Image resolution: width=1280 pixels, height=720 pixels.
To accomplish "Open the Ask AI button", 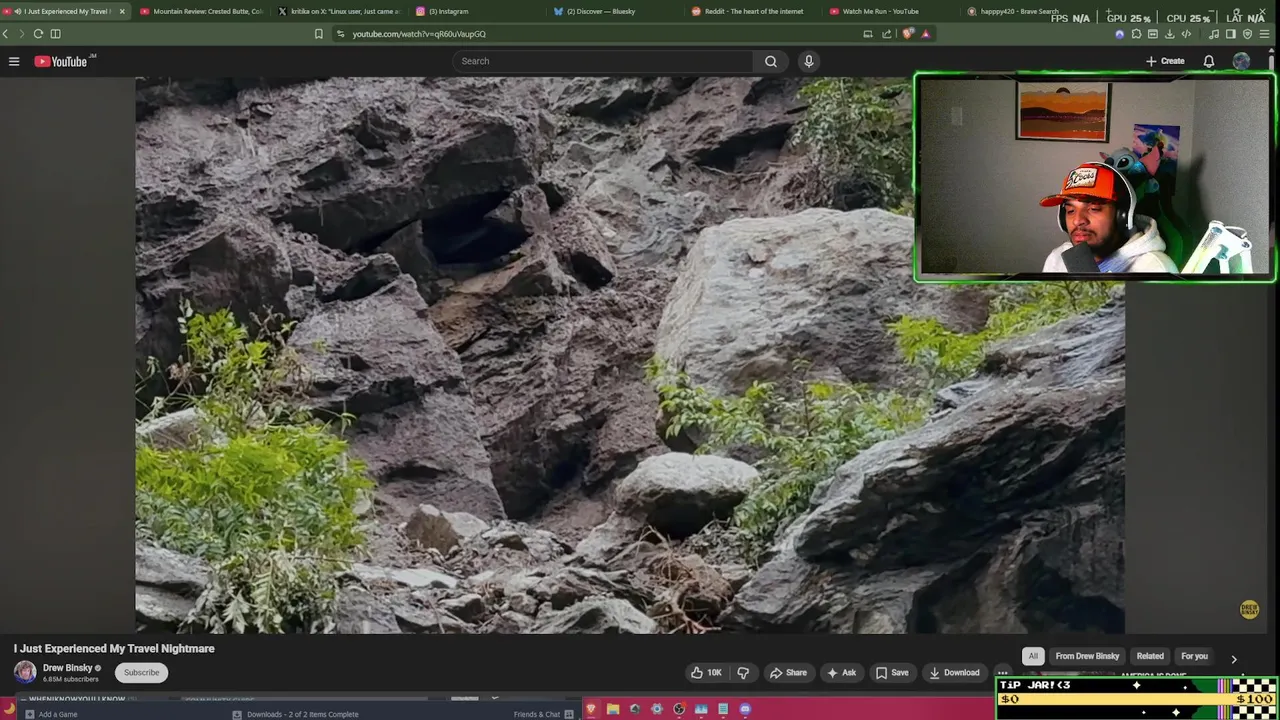I will [840, 673].
